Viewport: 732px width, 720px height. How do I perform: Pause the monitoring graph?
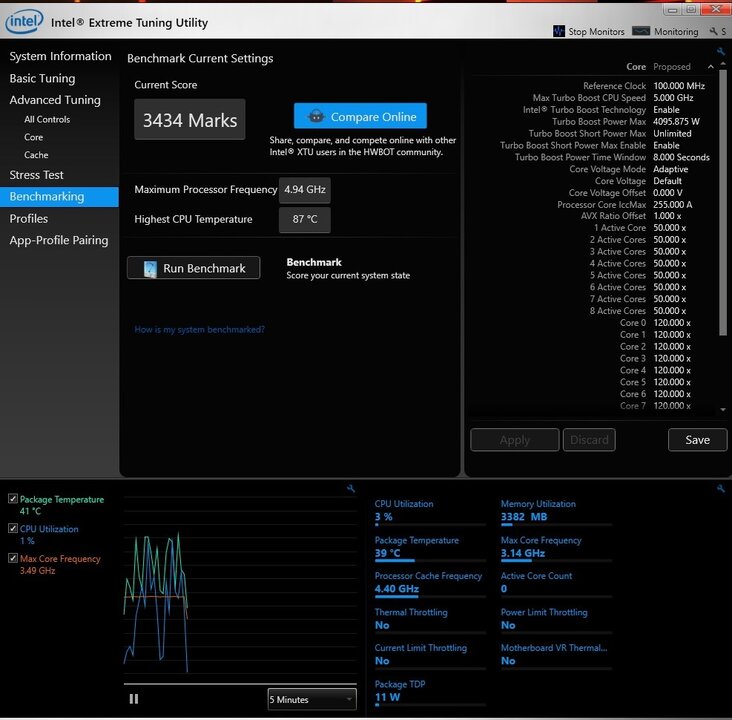pyautogui.click(x=134, y=699)
